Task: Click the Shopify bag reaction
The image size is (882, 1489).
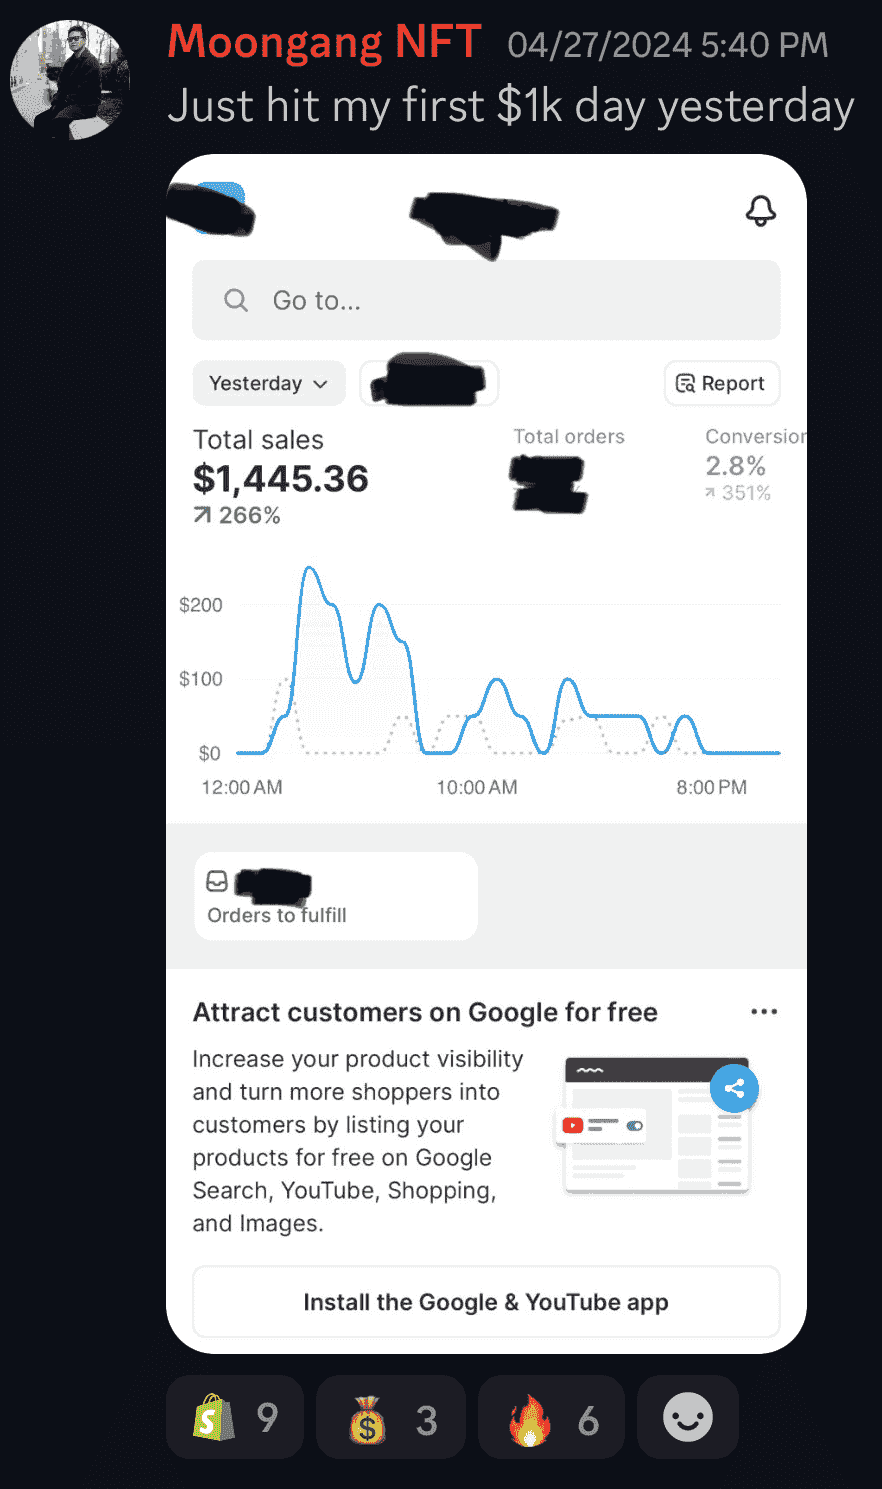Action: (x=235, y=1418)
